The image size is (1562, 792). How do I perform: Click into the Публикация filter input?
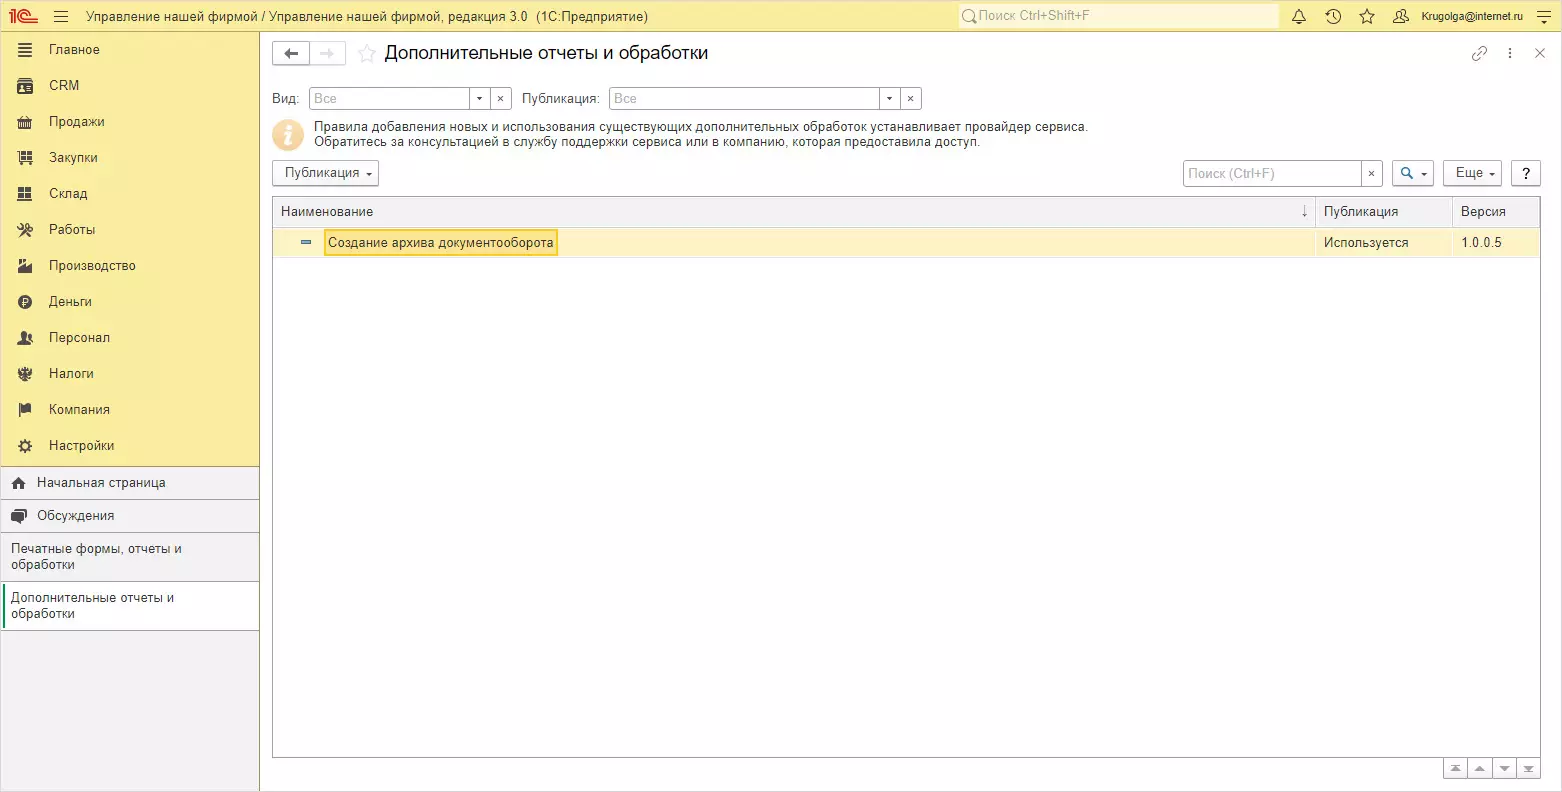pos(745,99)
